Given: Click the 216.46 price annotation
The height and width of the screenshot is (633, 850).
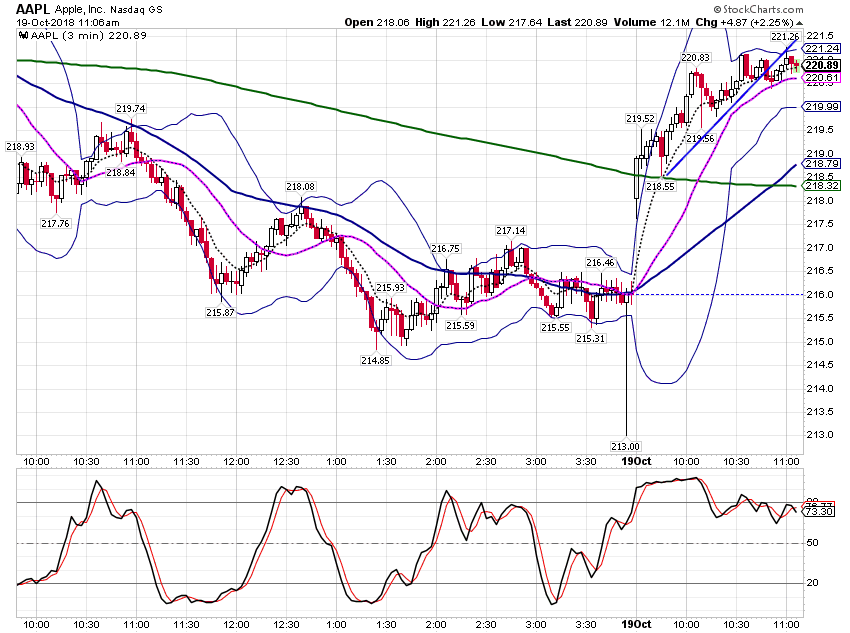Looking at the screenshot, I should tap(601, 263).
